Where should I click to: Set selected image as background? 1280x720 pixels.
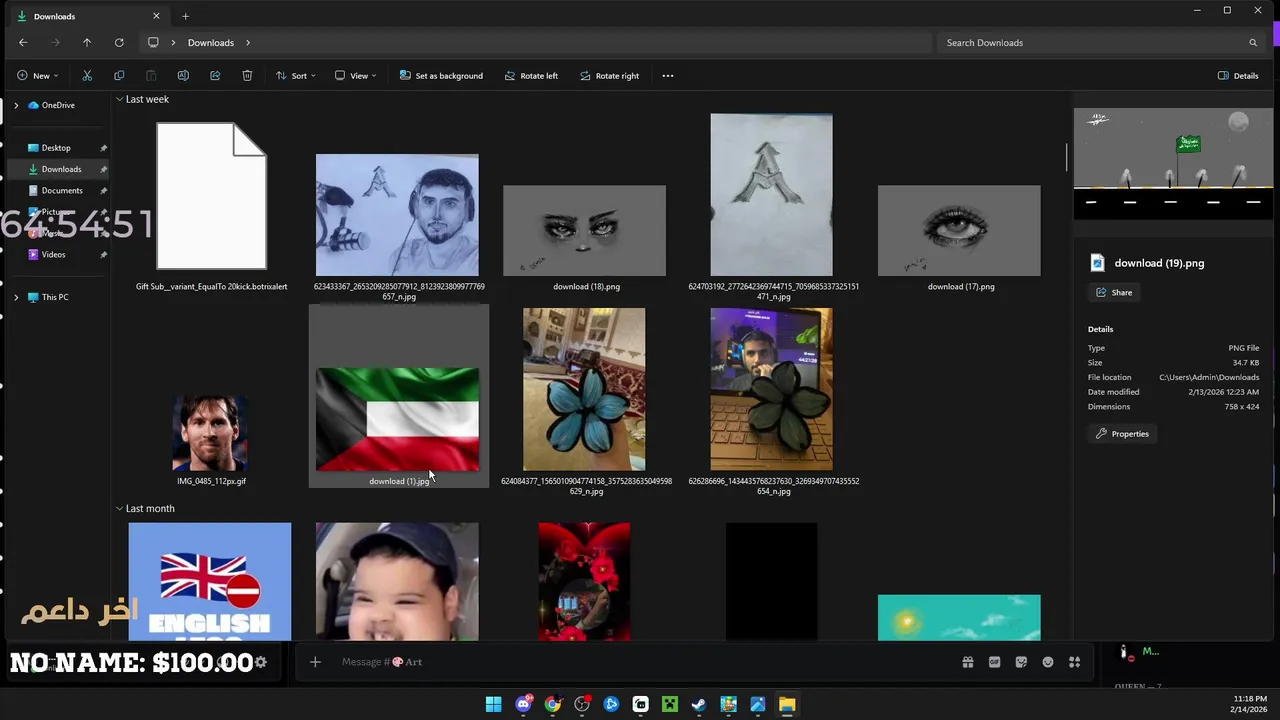click(x=441, y=76)
